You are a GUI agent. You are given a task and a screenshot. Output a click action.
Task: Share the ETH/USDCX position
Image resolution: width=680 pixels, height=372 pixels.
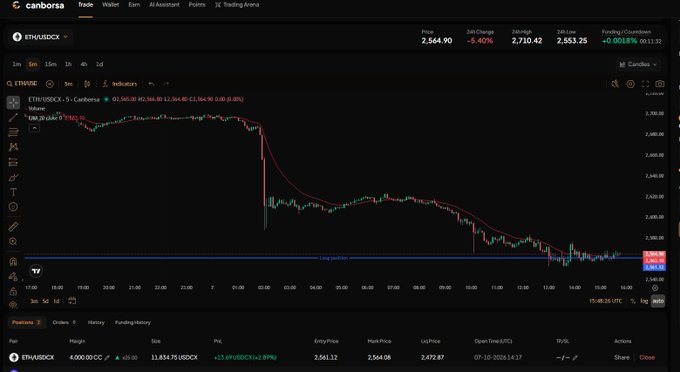pos(621,358)
